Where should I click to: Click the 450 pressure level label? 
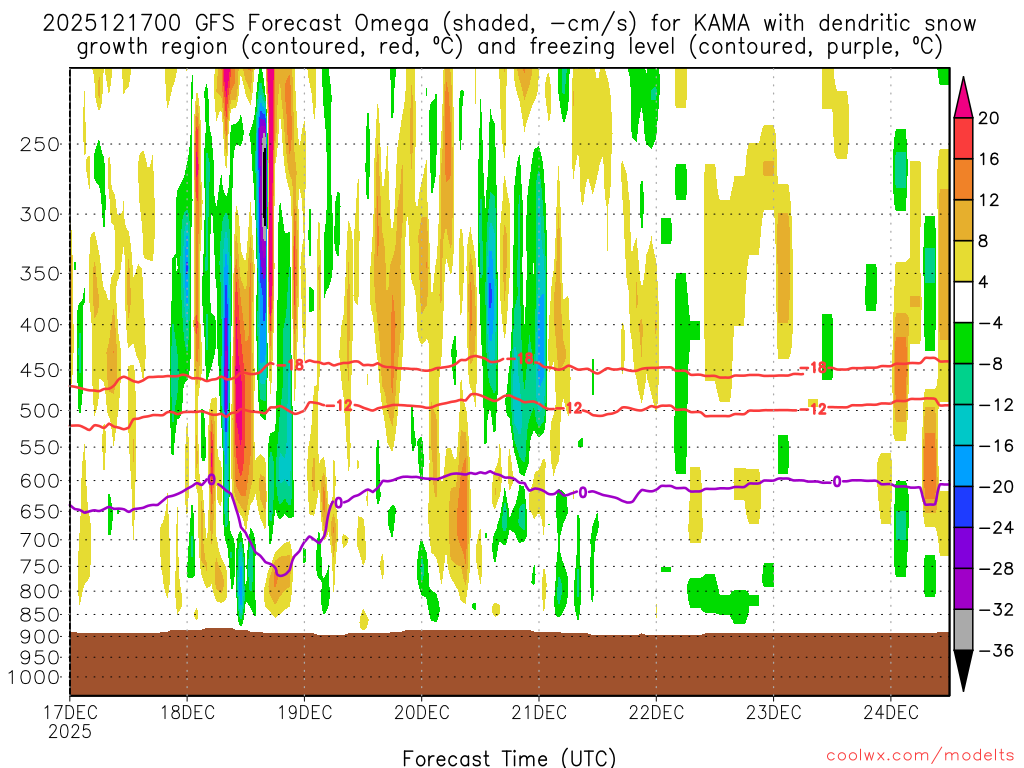coord(40,370)
